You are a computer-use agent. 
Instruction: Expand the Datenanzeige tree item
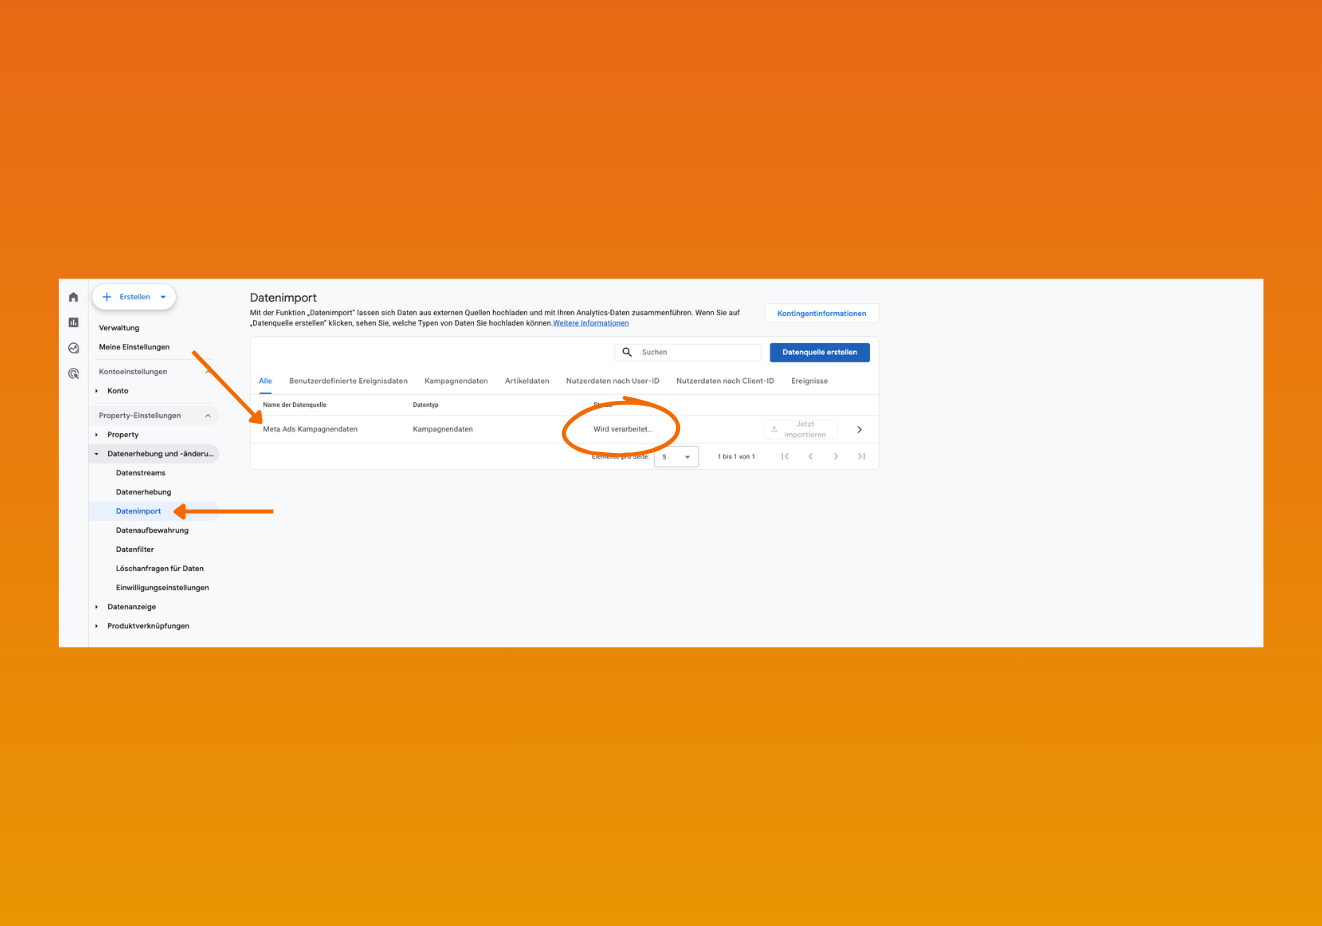97,607
